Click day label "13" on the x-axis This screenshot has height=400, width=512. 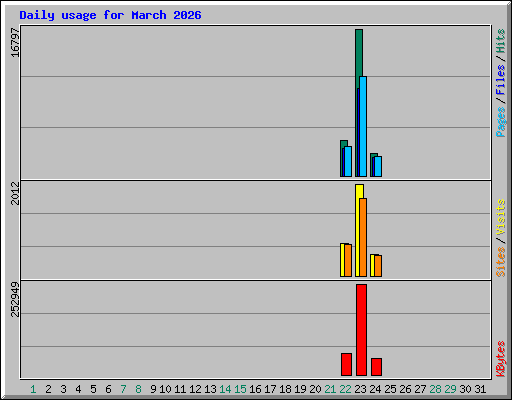pyautogui.click(x=210, y=389)
